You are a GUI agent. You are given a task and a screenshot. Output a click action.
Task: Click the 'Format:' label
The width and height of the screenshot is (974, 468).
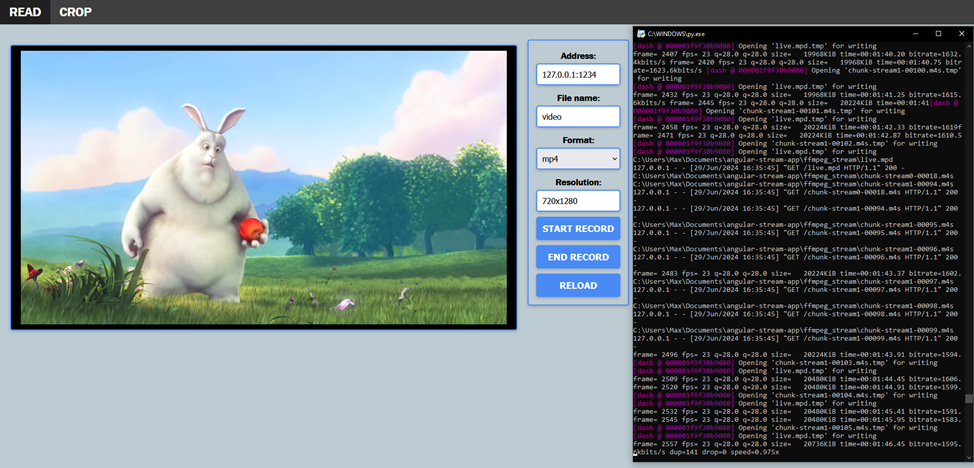coord(578,140)
